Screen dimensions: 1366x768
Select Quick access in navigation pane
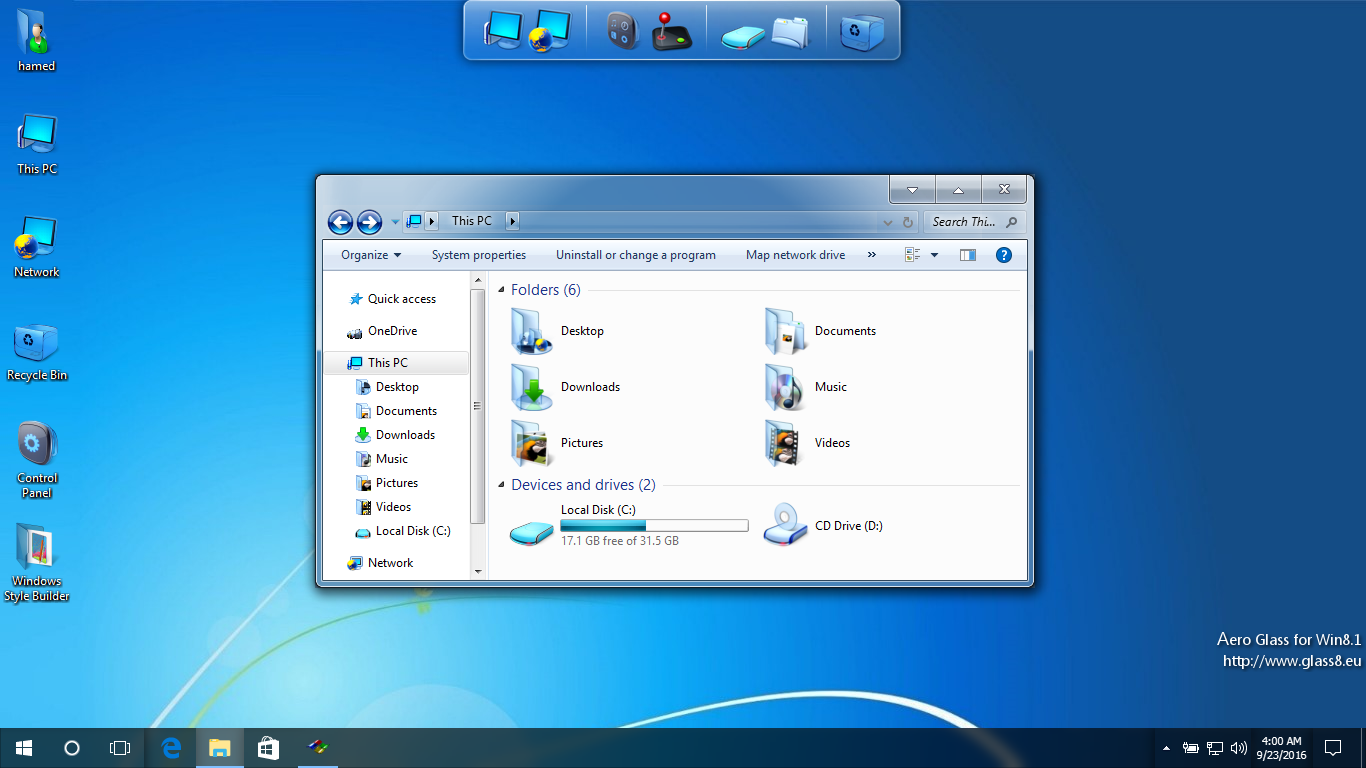(x=401, y=299)
